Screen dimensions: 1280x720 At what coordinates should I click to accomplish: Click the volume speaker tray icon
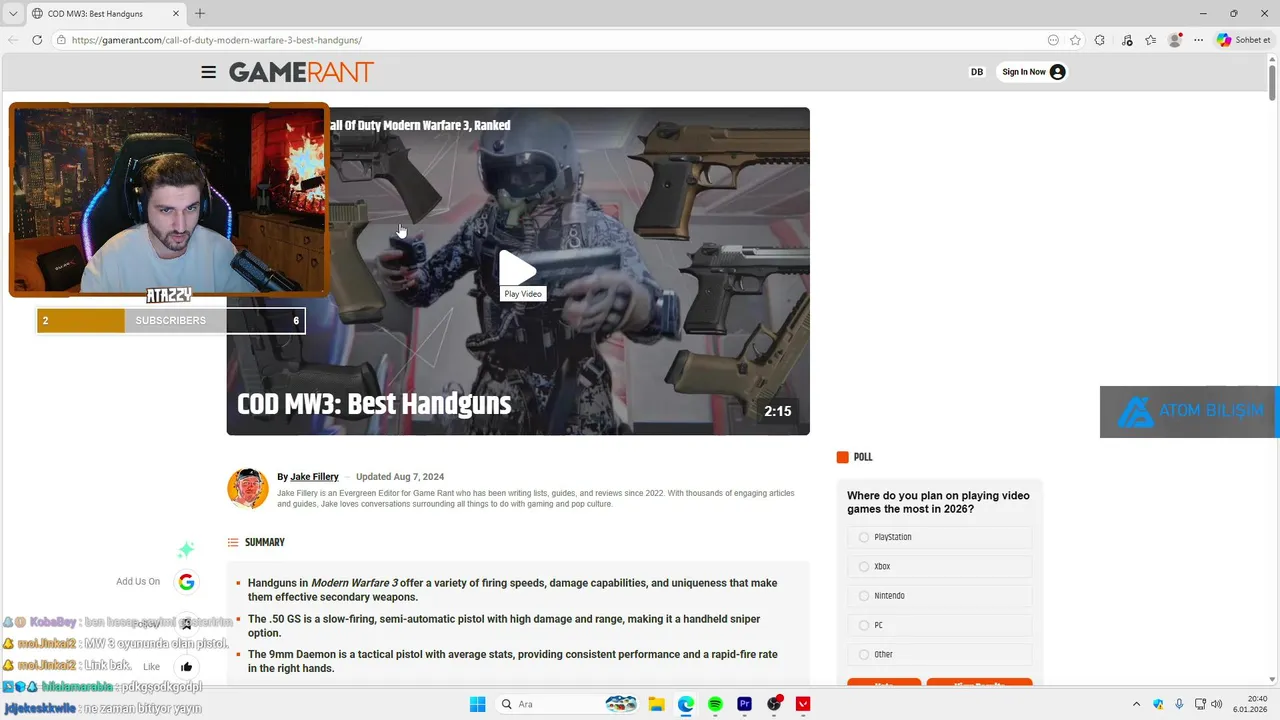(1217, 704)
